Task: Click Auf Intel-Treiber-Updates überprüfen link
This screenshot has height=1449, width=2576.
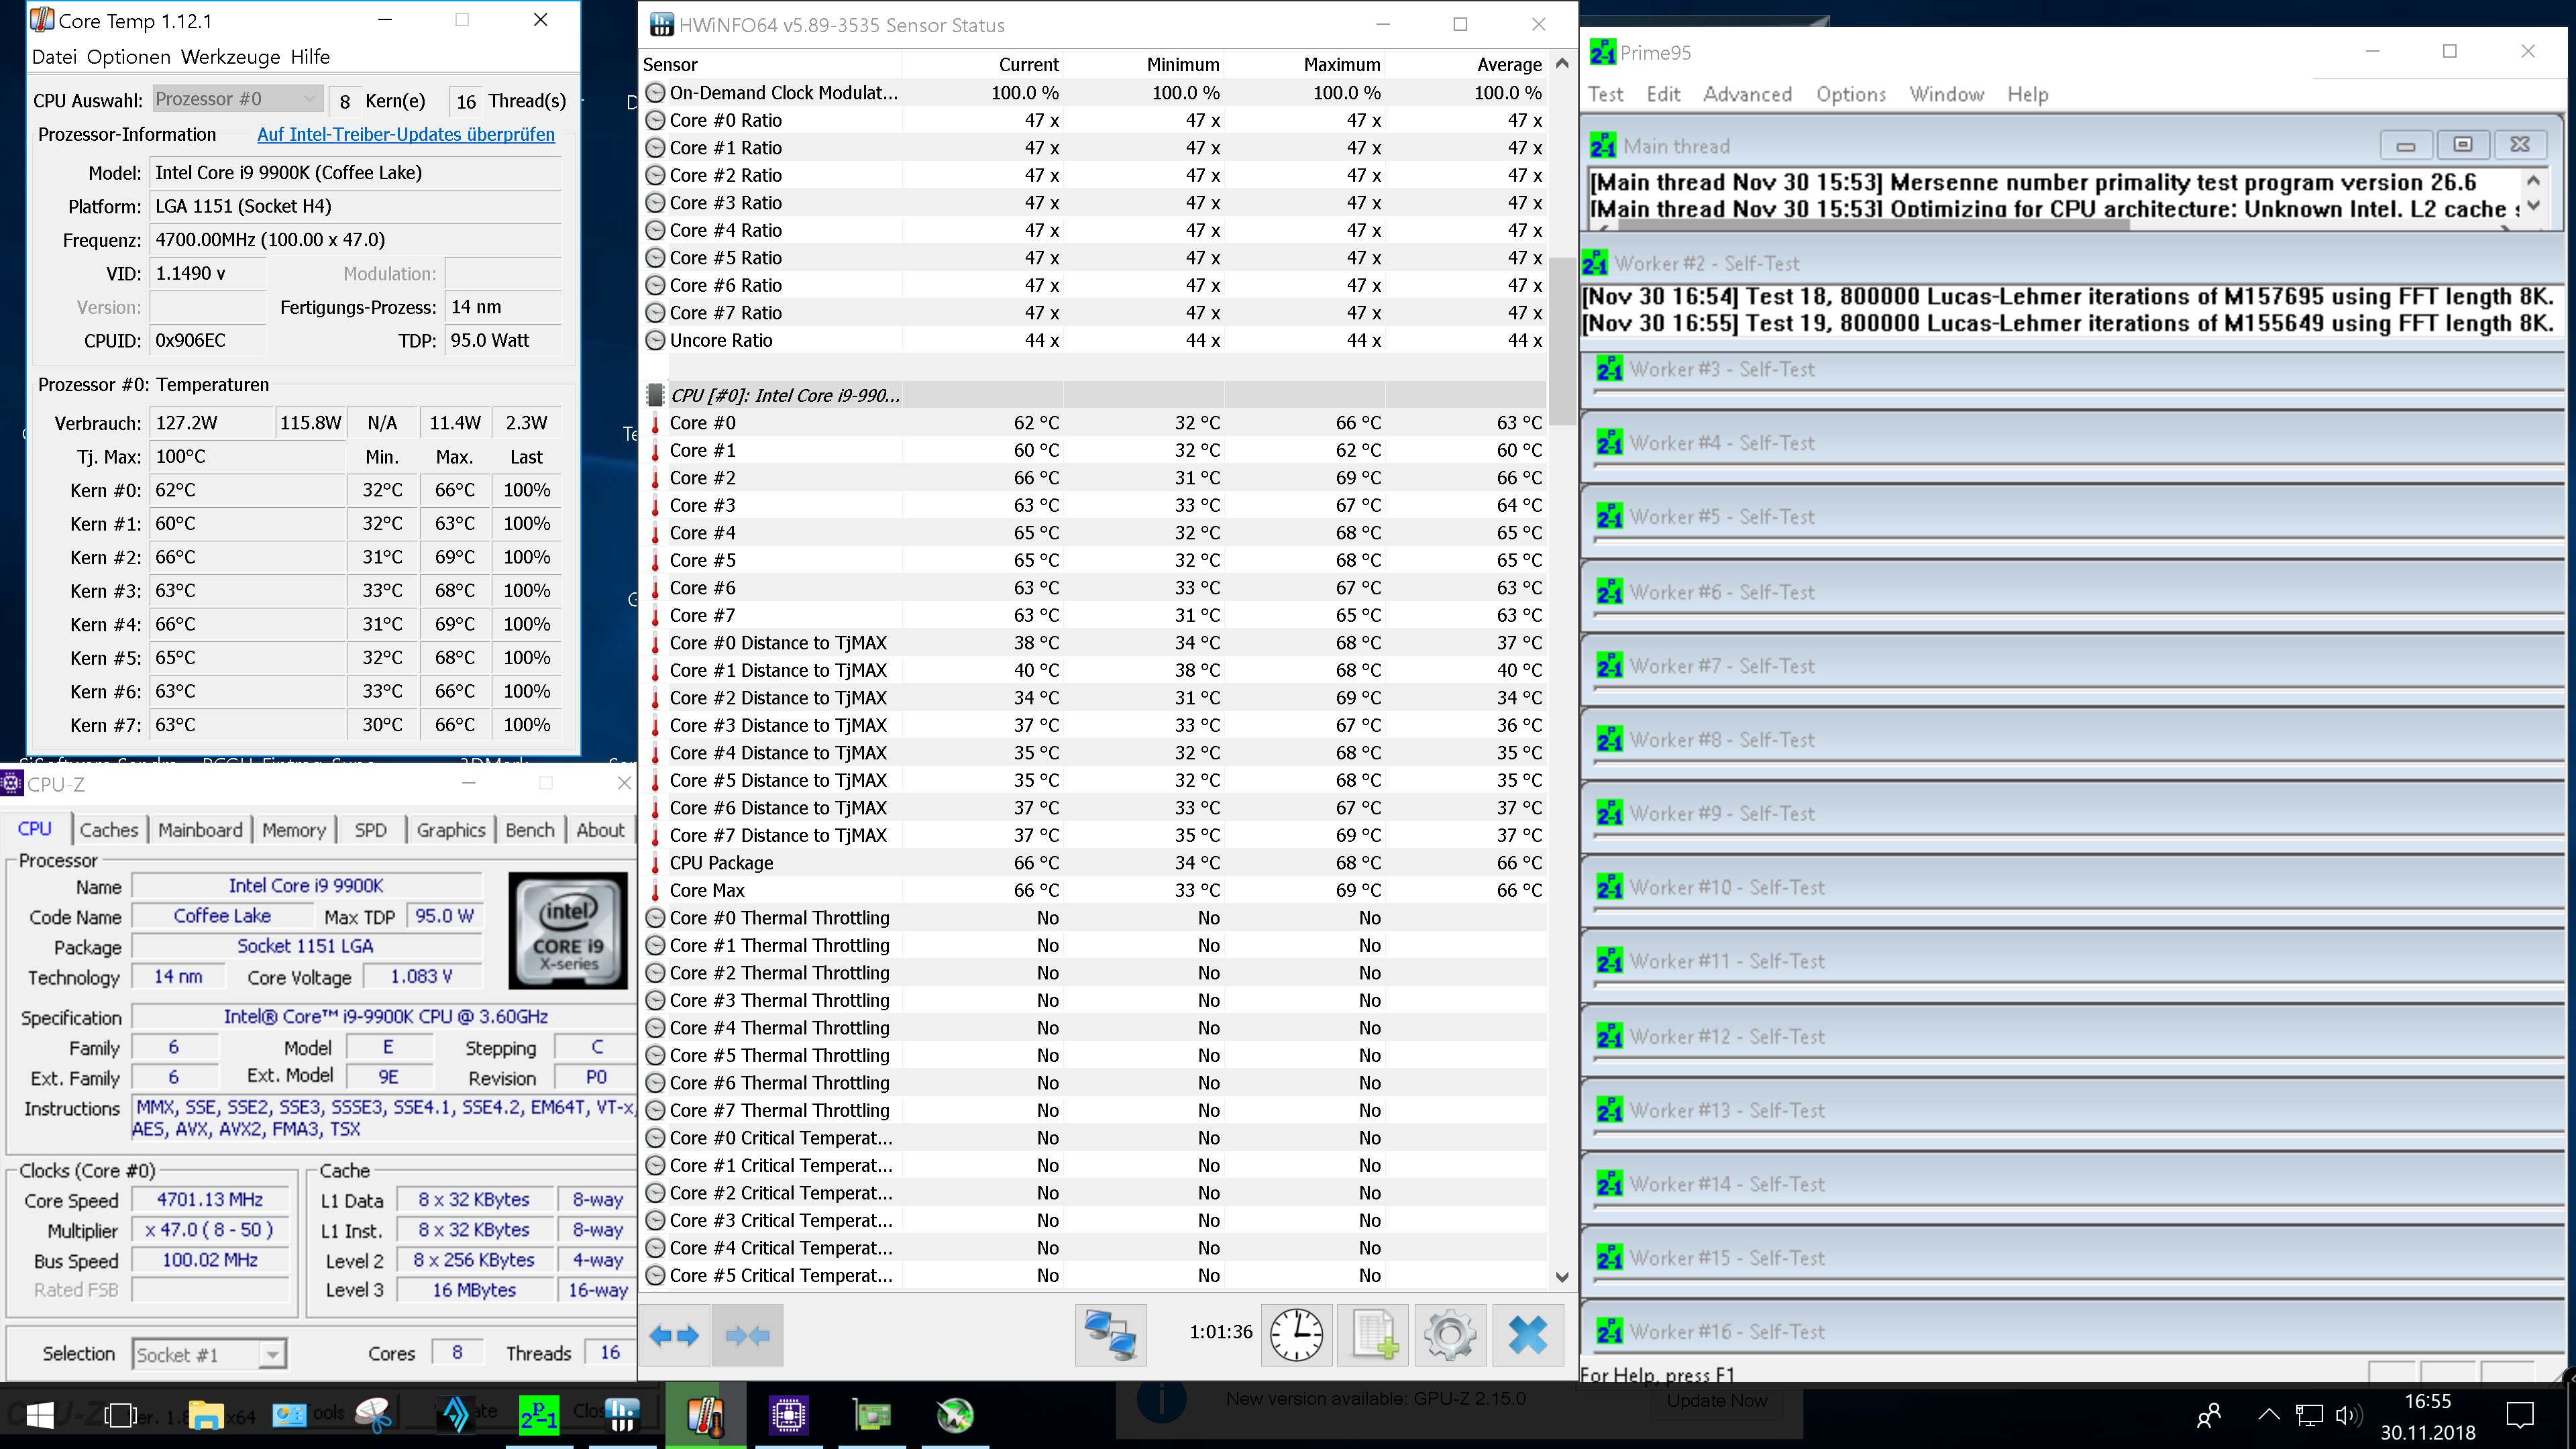Action: pos(406,134)
